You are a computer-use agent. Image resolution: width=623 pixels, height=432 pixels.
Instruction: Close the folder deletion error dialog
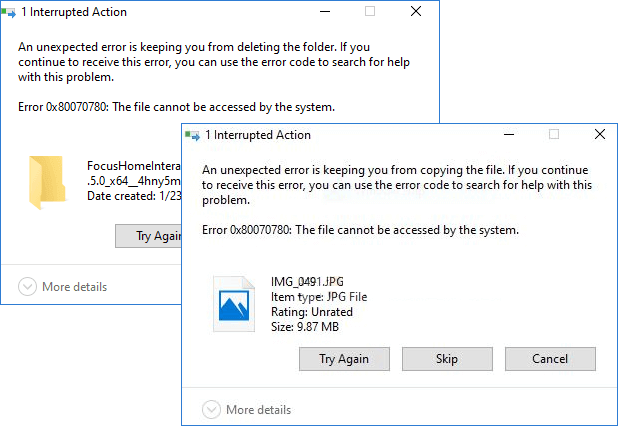416,12
